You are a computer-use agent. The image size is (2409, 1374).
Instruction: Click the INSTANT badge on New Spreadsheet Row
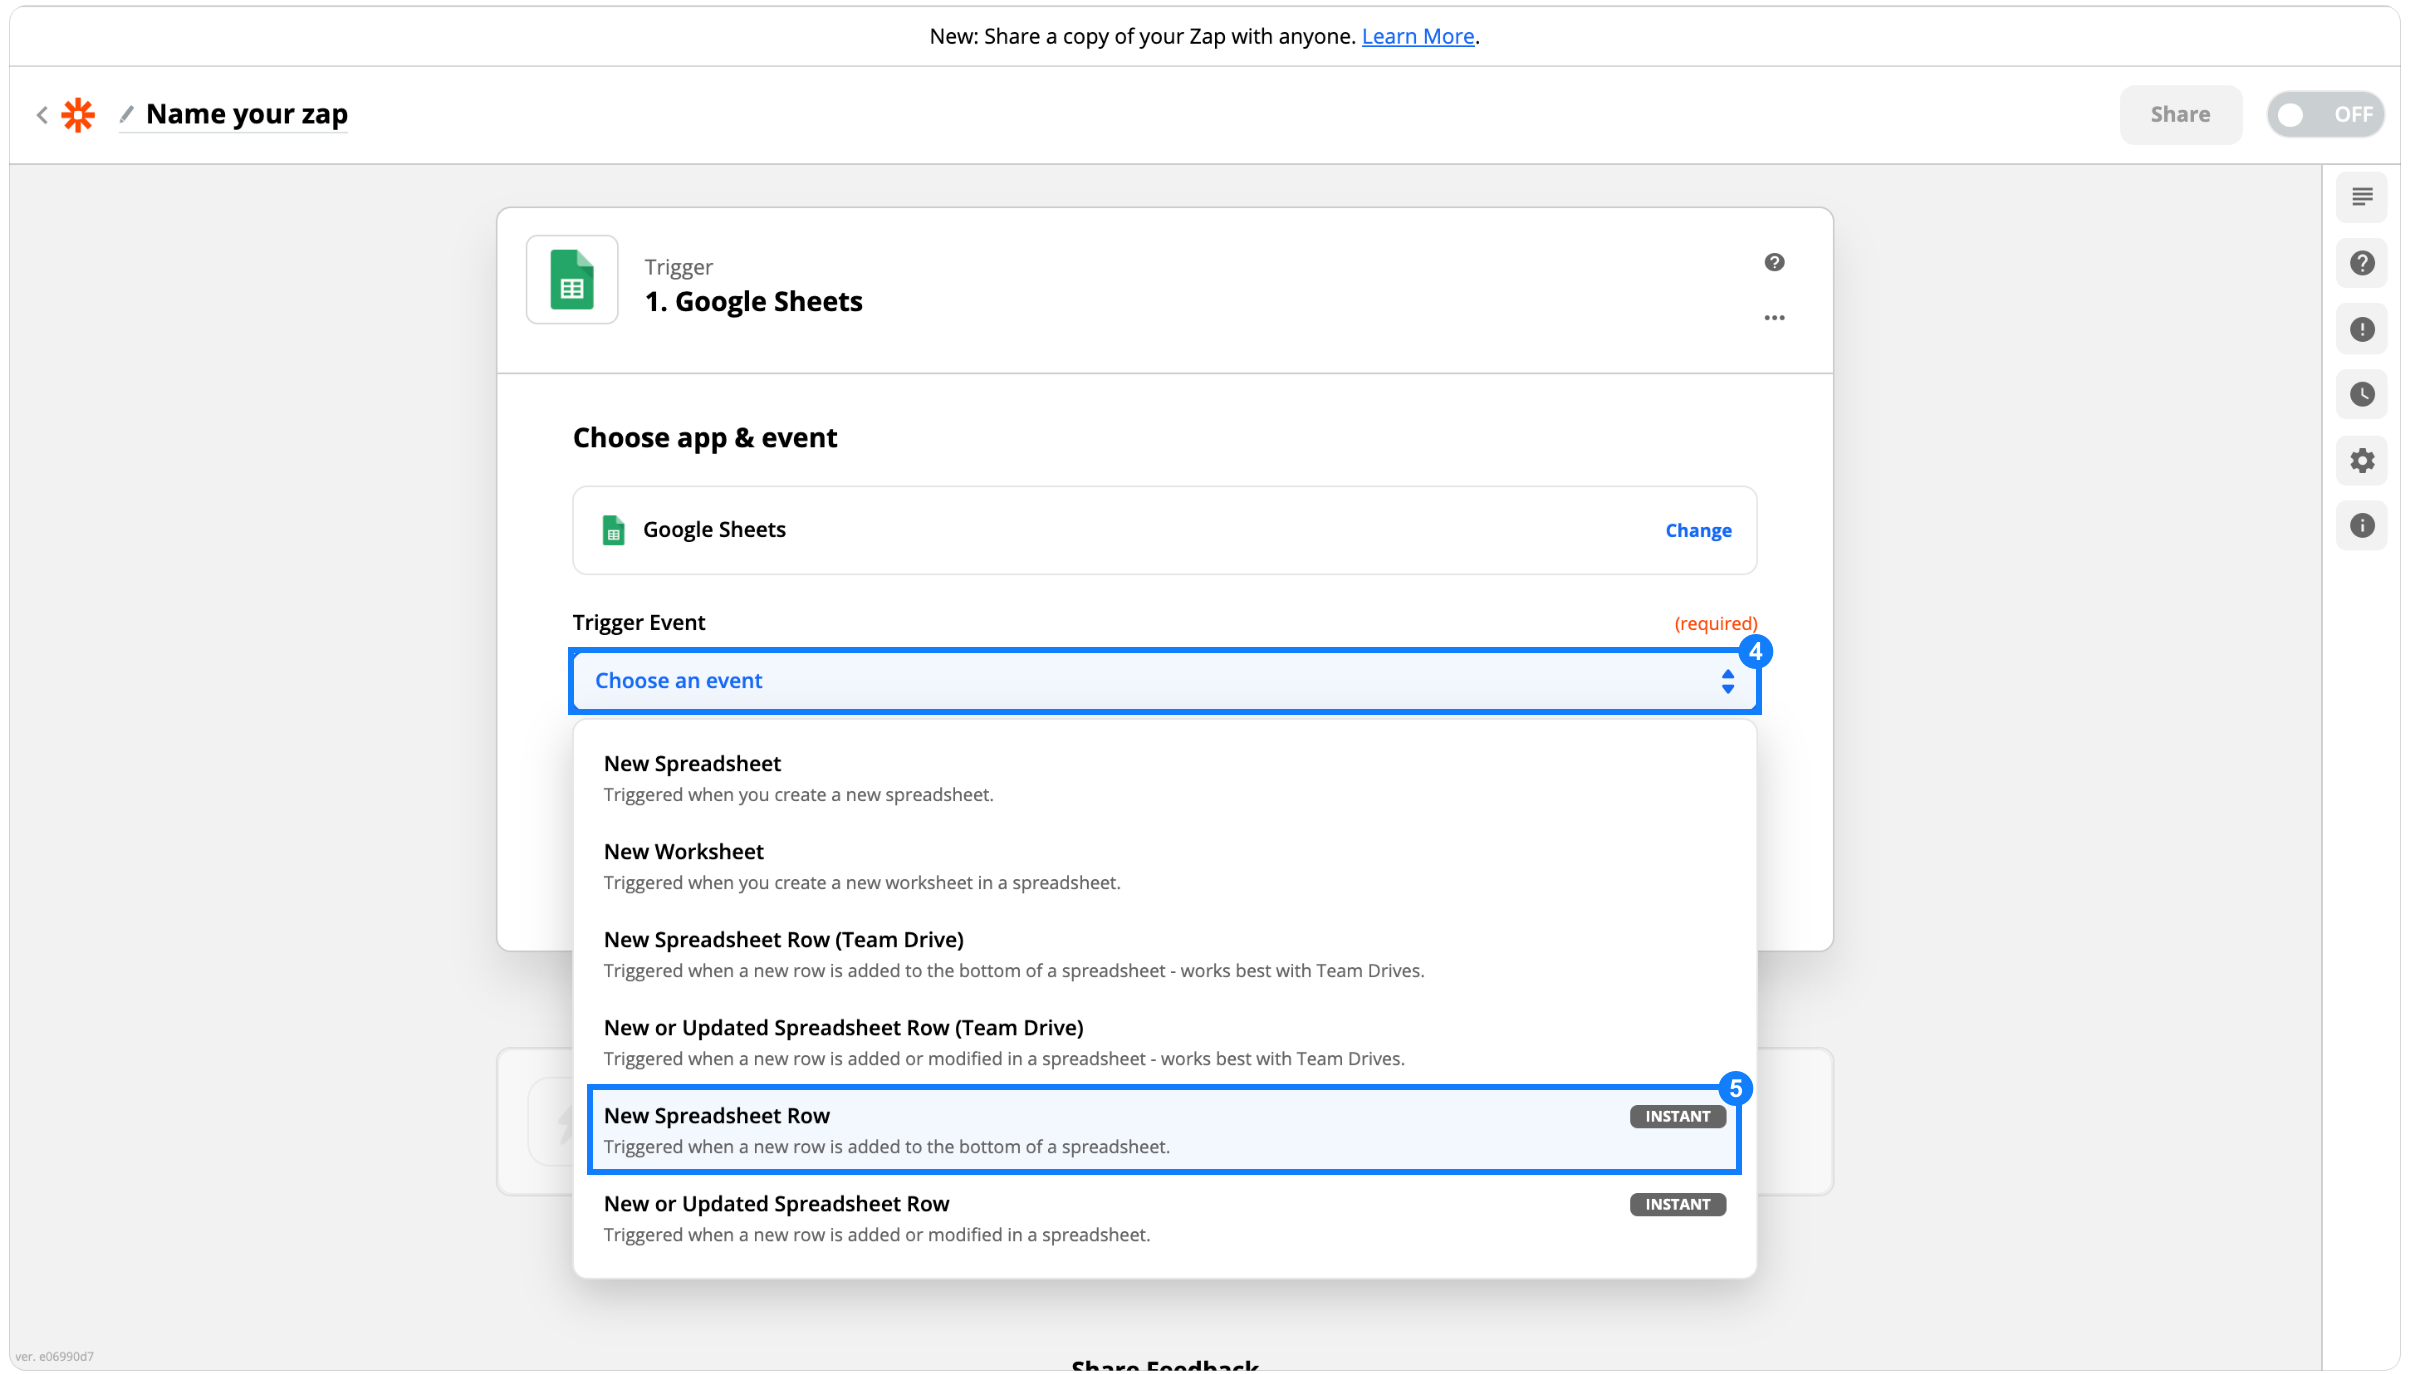1677,1116
